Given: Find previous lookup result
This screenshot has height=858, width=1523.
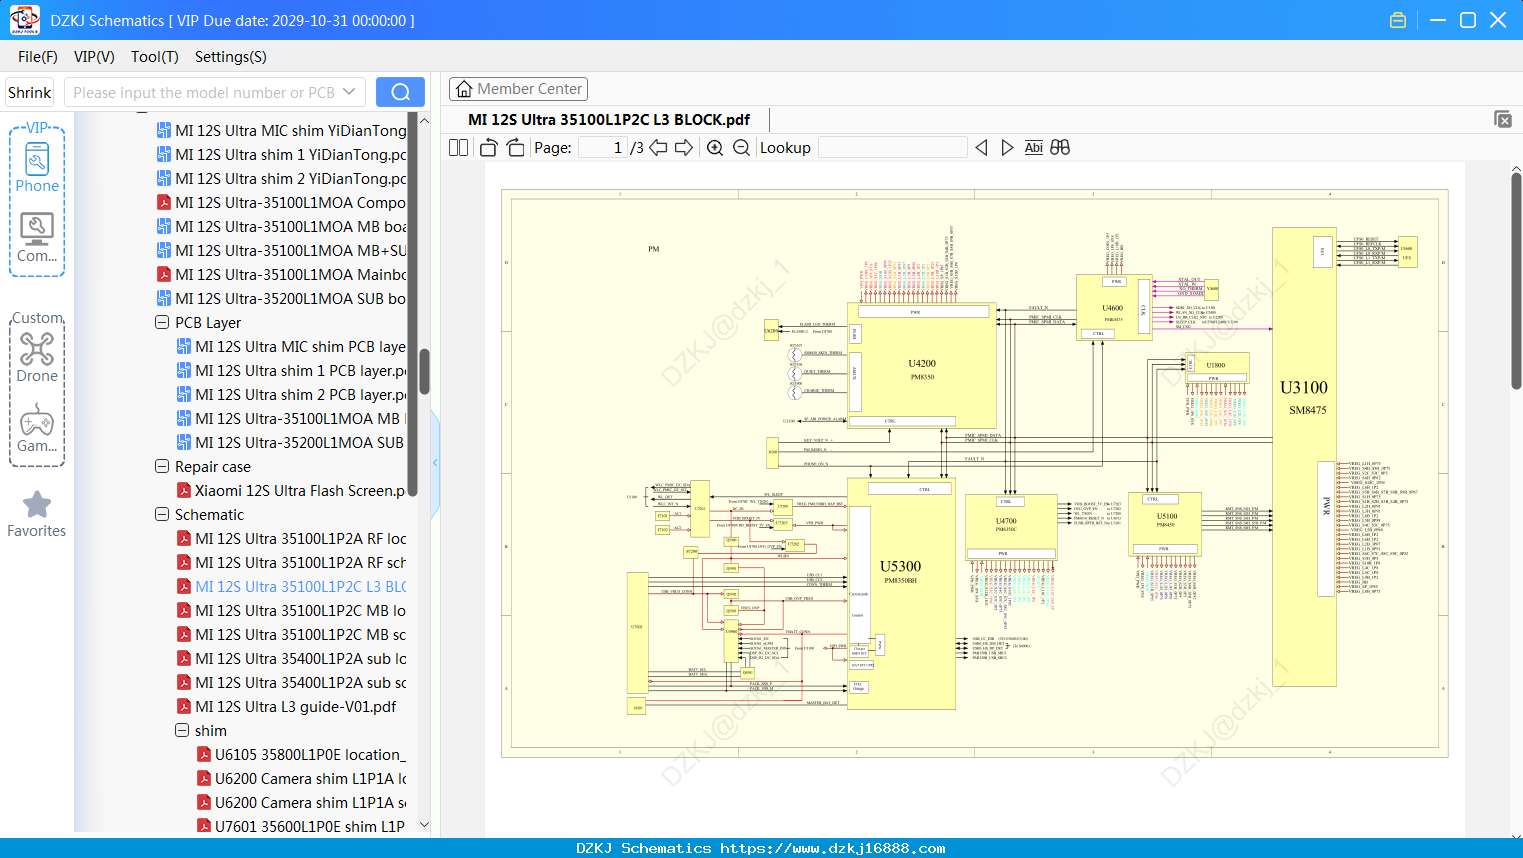Looking at the screenshot, I should [982, 148].
